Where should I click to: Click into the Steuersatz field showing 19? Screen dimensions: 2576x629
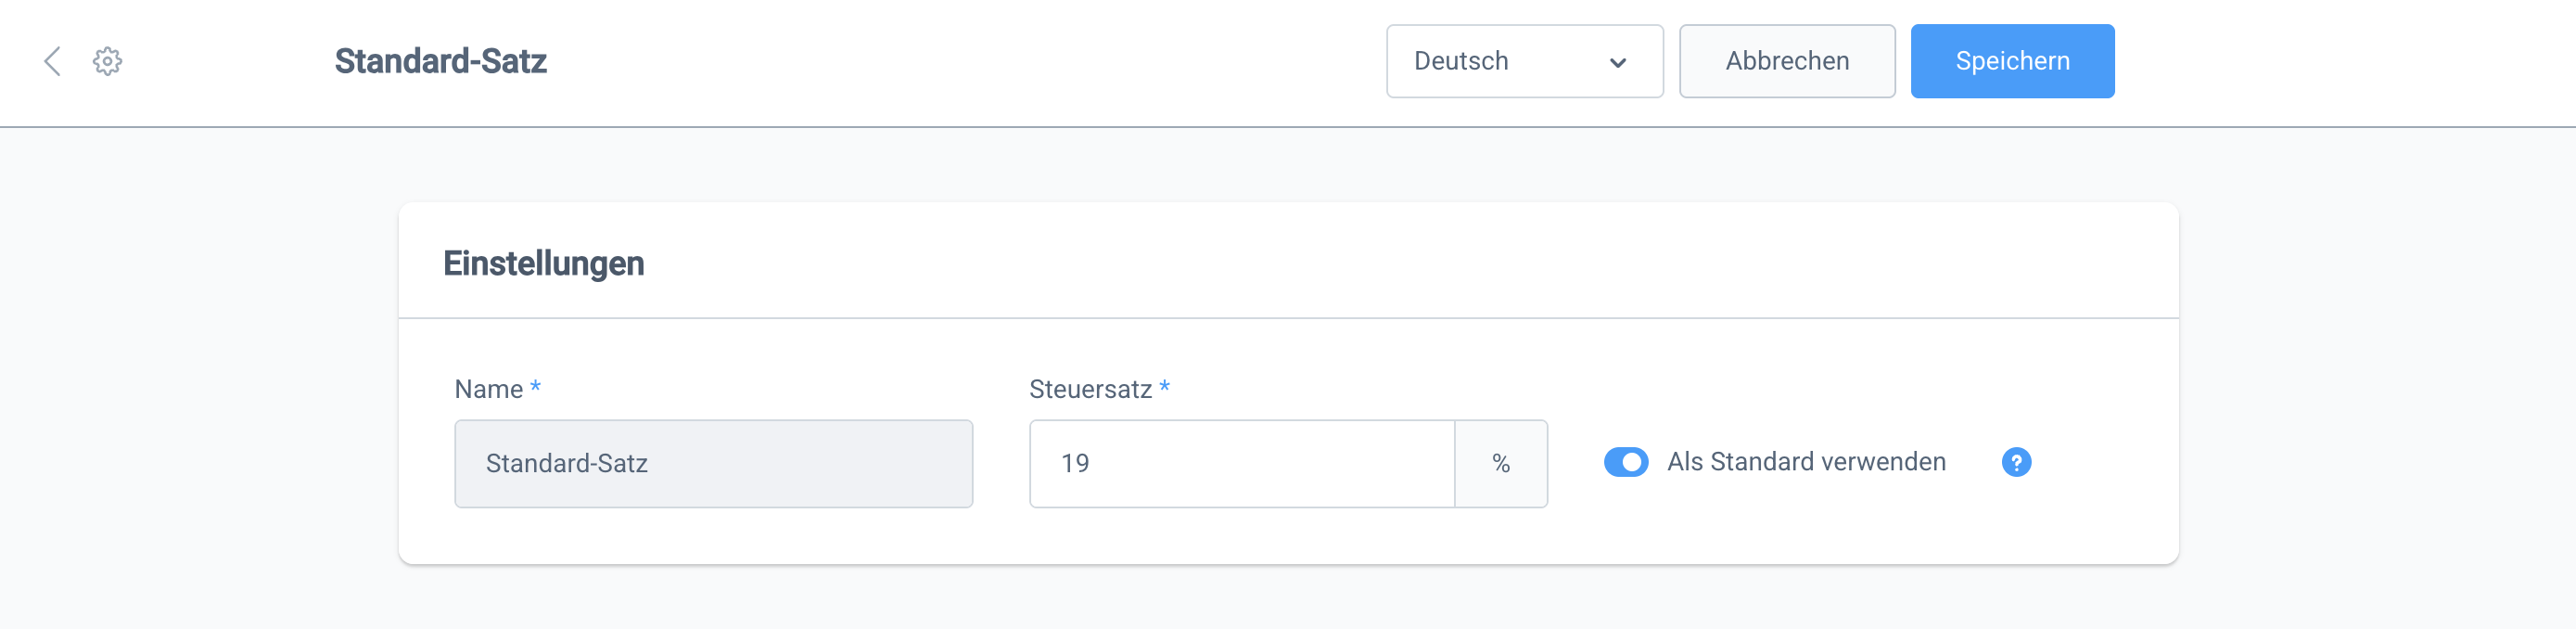(x=1240, y=463)
